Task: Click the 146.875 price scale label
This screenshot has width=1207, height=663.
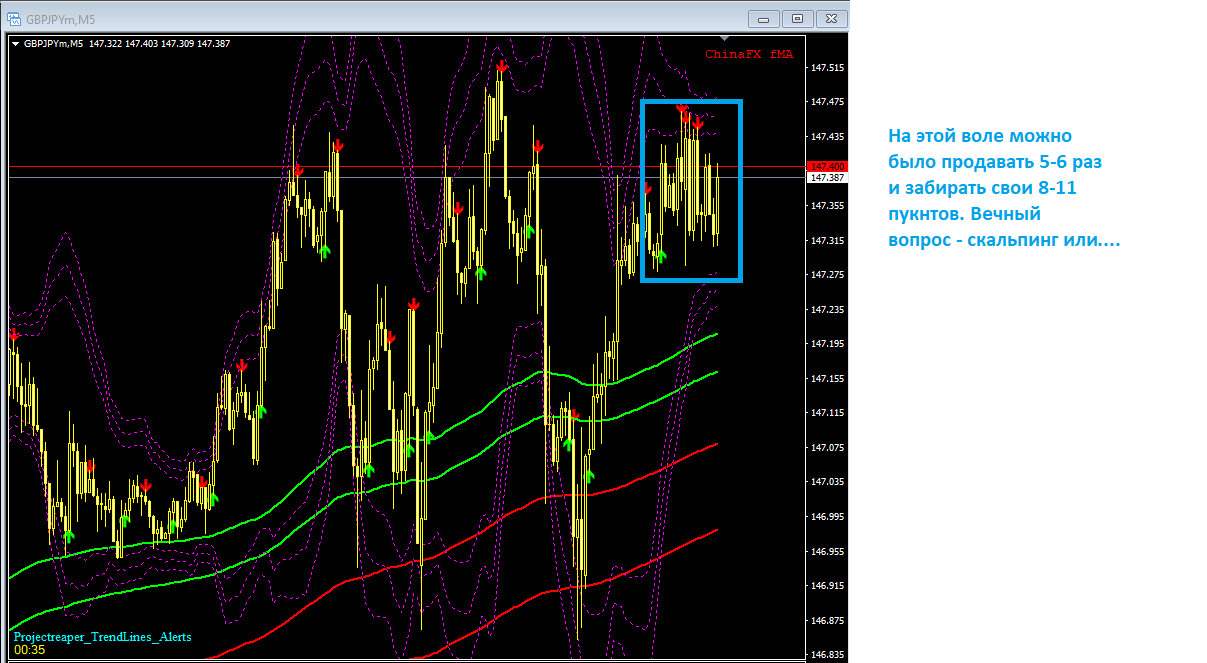Action: pyautogui.click(x=828, y=621)
